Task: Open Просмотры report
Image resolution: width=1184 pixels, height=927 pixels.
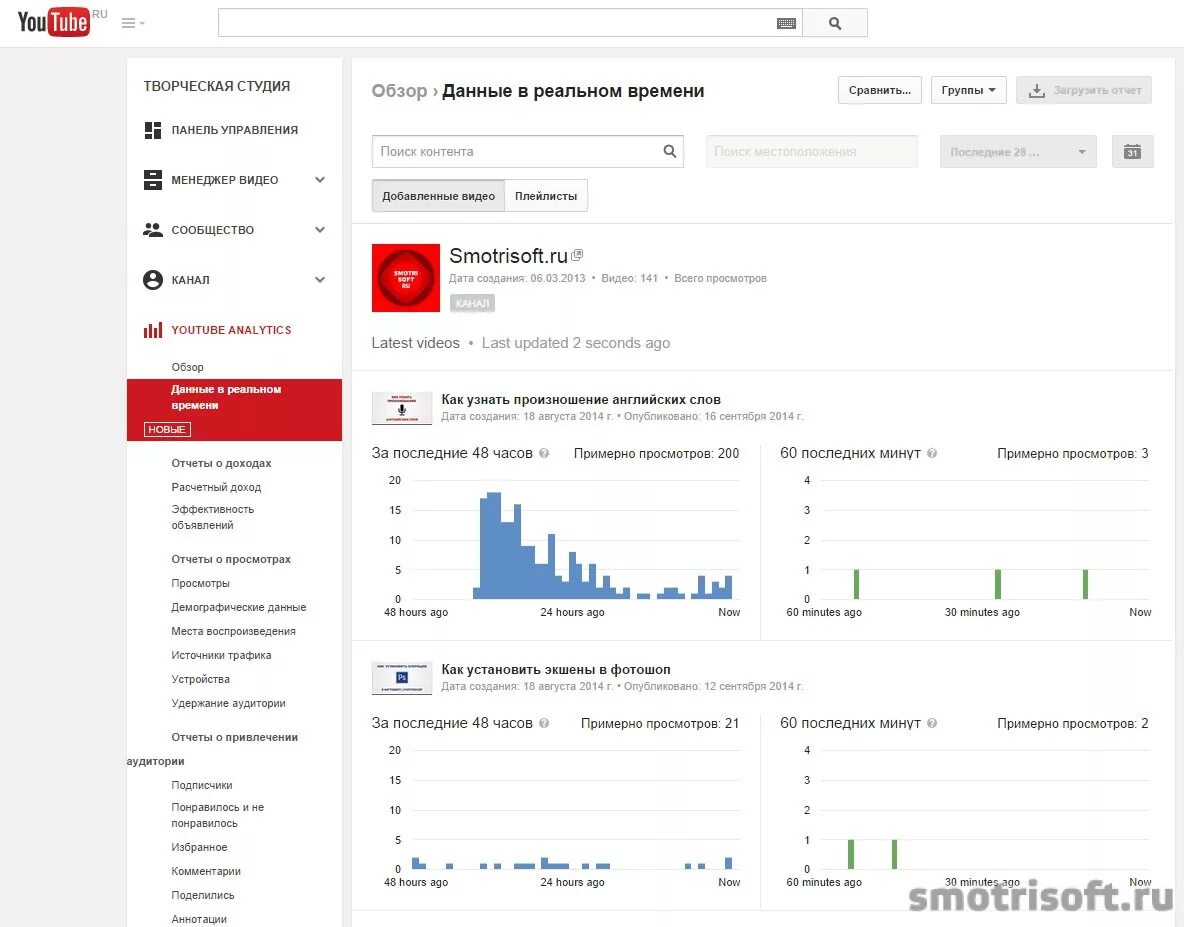Action: click(x=200, y=583)
